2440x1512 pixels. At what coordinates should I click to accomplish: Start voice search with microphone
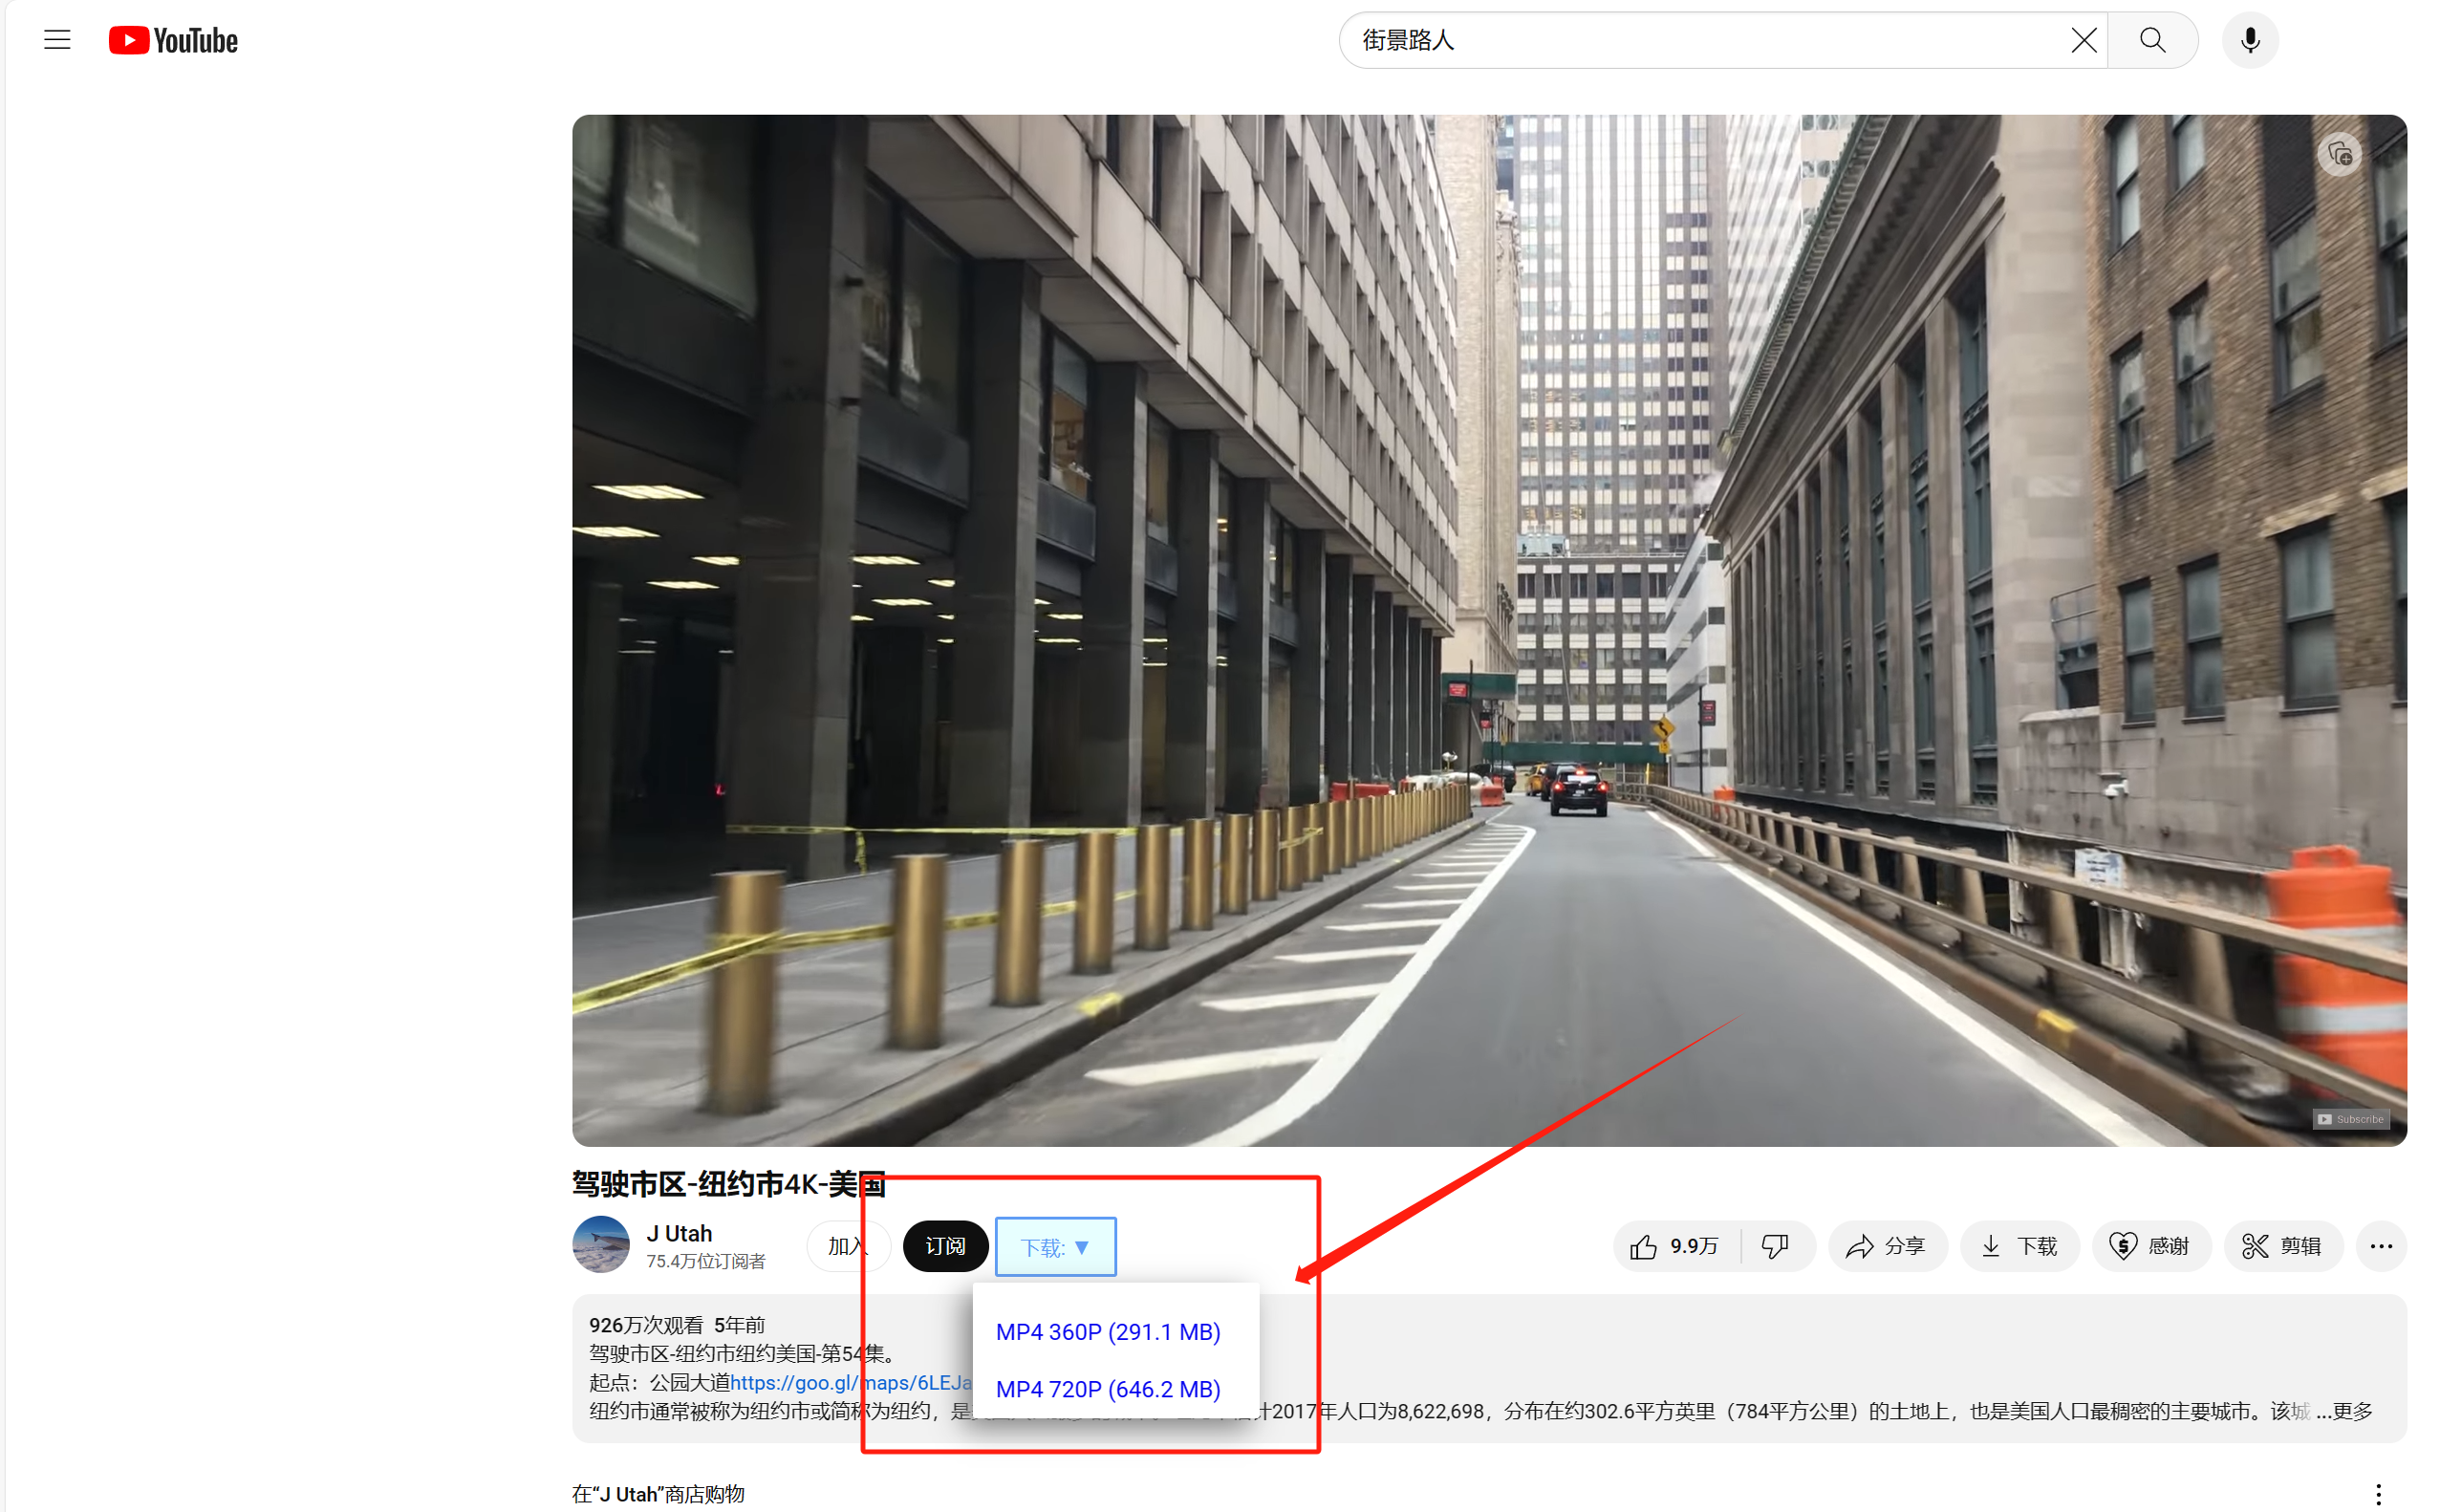pyautogui.click(x=2250, y=40)
